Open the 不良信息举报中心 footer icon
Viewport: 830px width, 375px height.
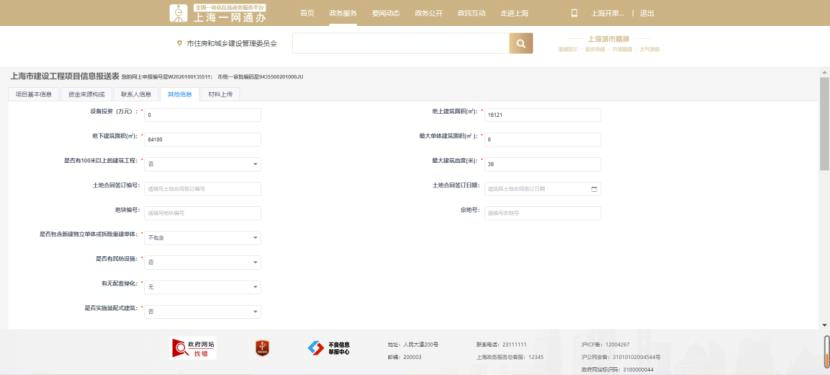[x=329, y=348]
